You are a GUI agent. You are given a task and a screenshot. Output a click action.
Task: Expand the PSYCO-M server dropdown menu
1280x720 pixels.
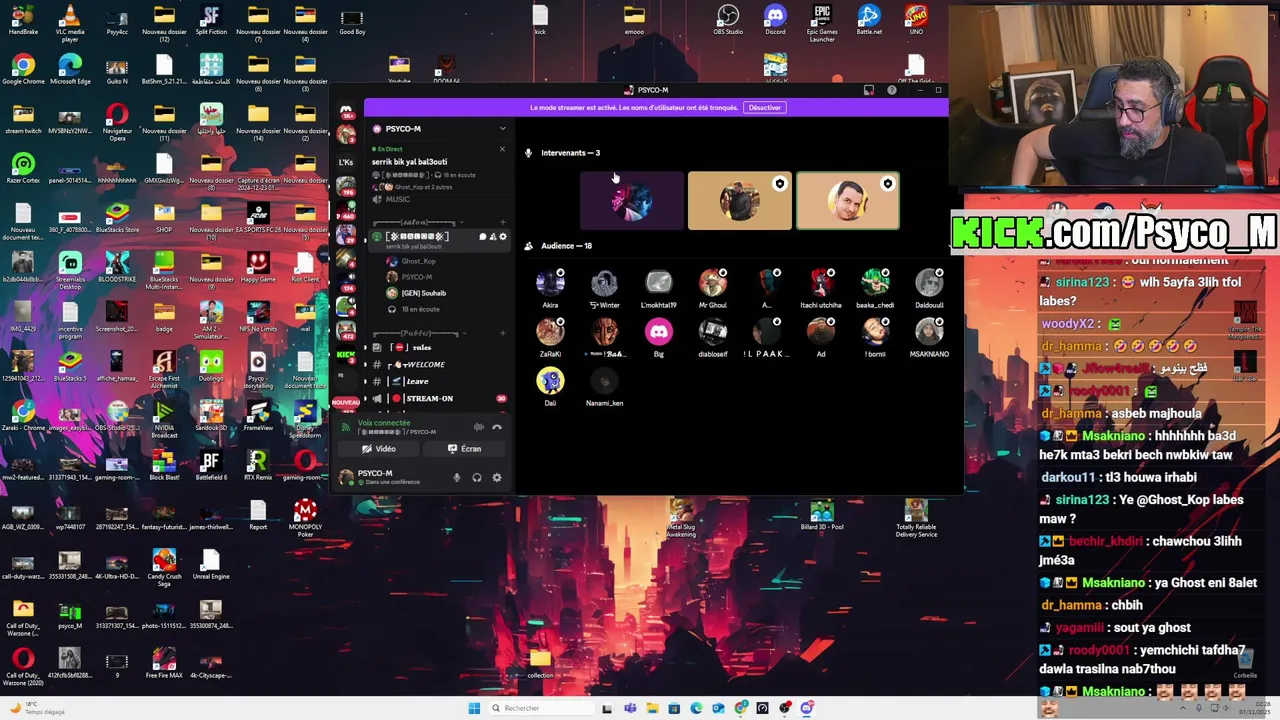click(x=503, y=129)
